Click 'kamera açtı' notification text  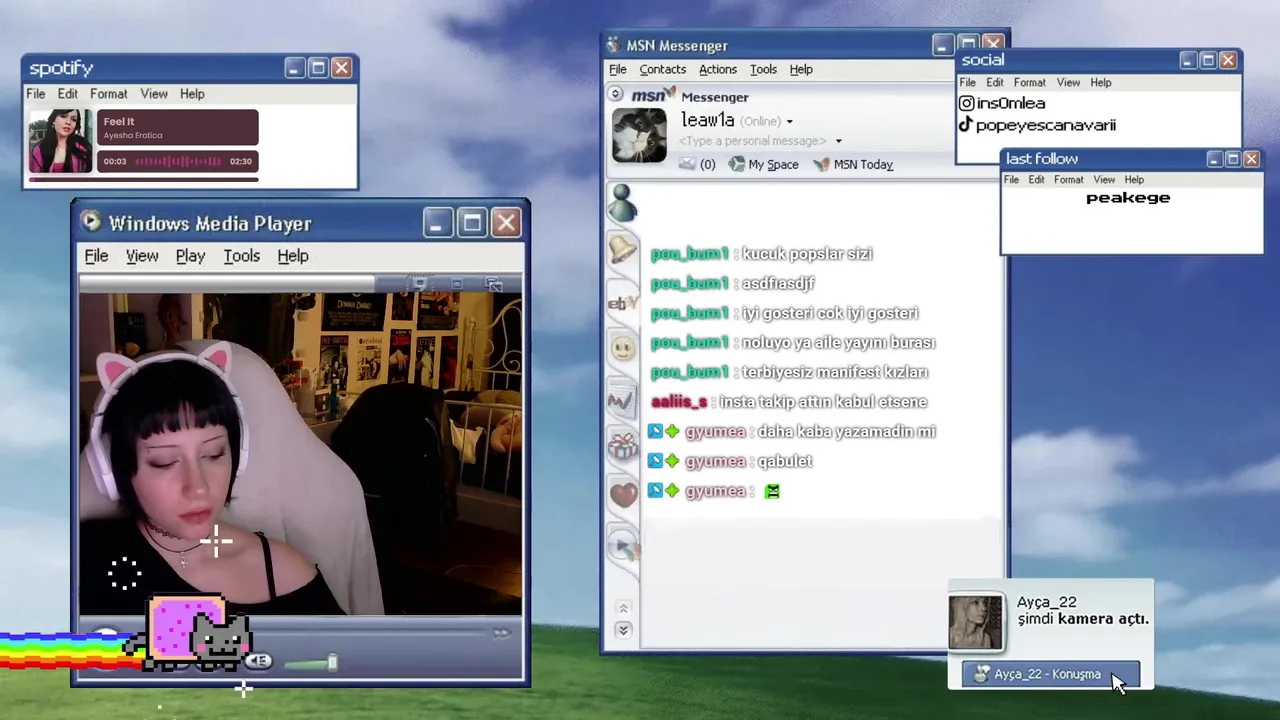(x=1103, y=619)
